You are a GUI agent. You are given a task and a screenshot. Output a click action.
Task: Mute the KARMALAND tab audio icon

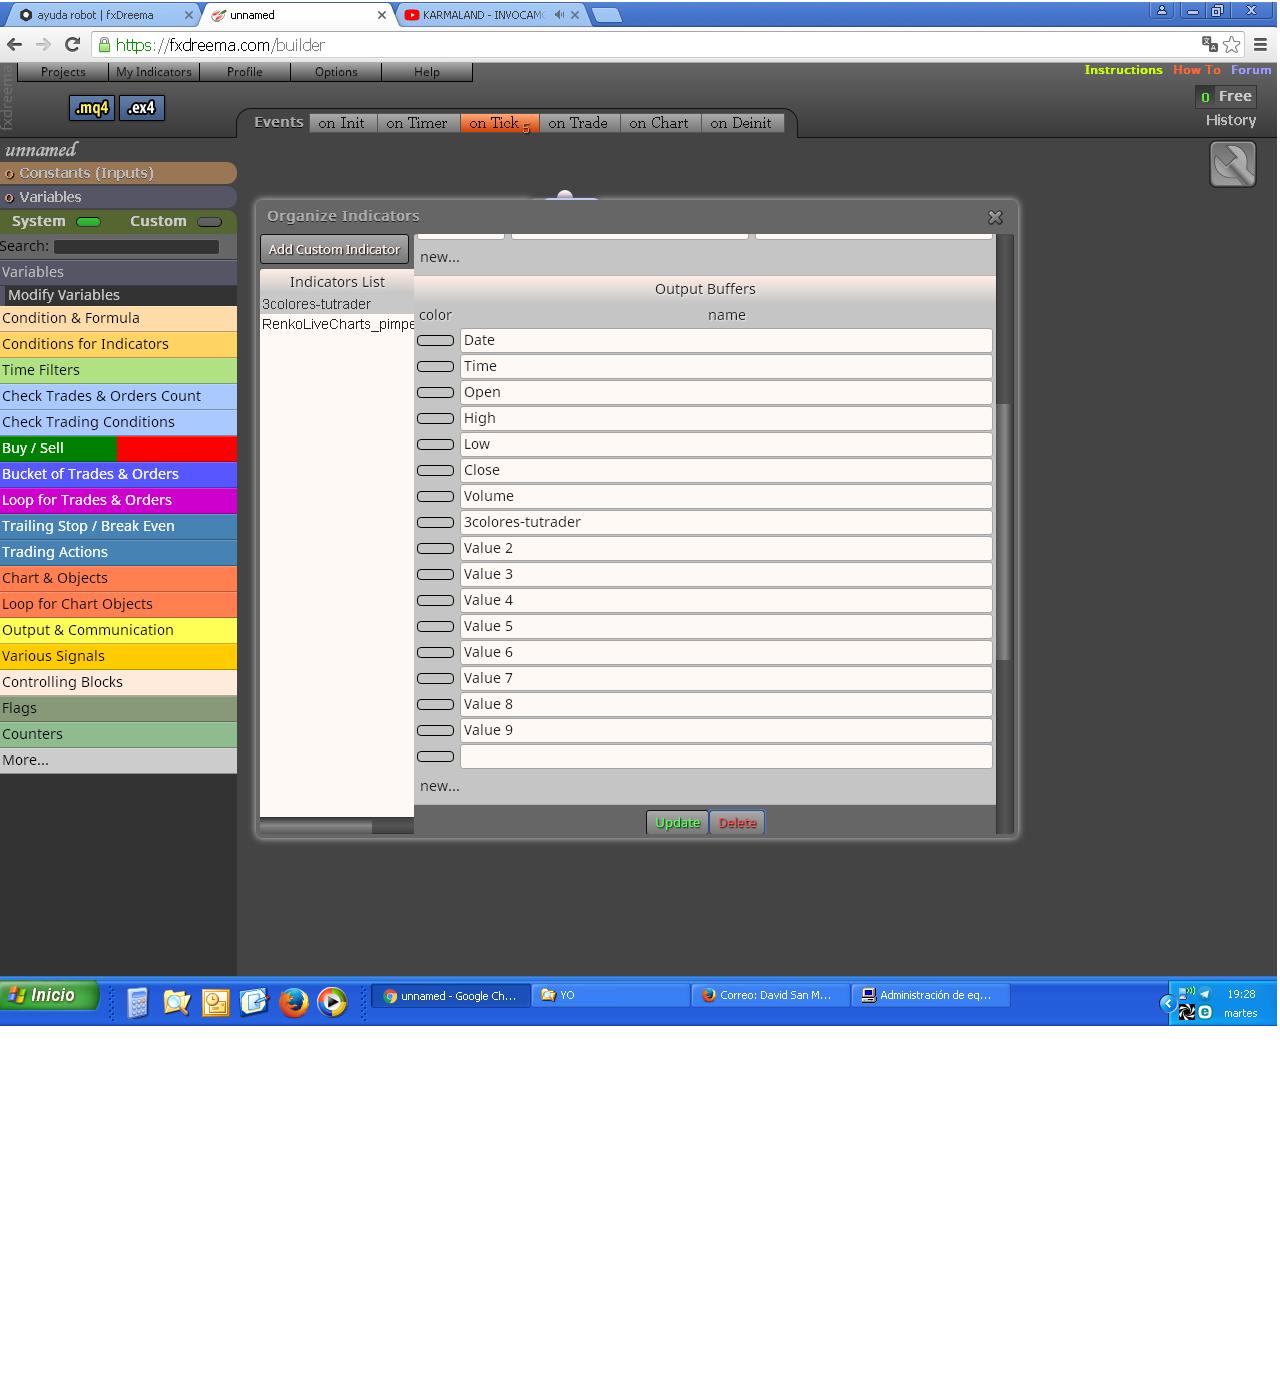pyautogui.click(x=559, y=15)
